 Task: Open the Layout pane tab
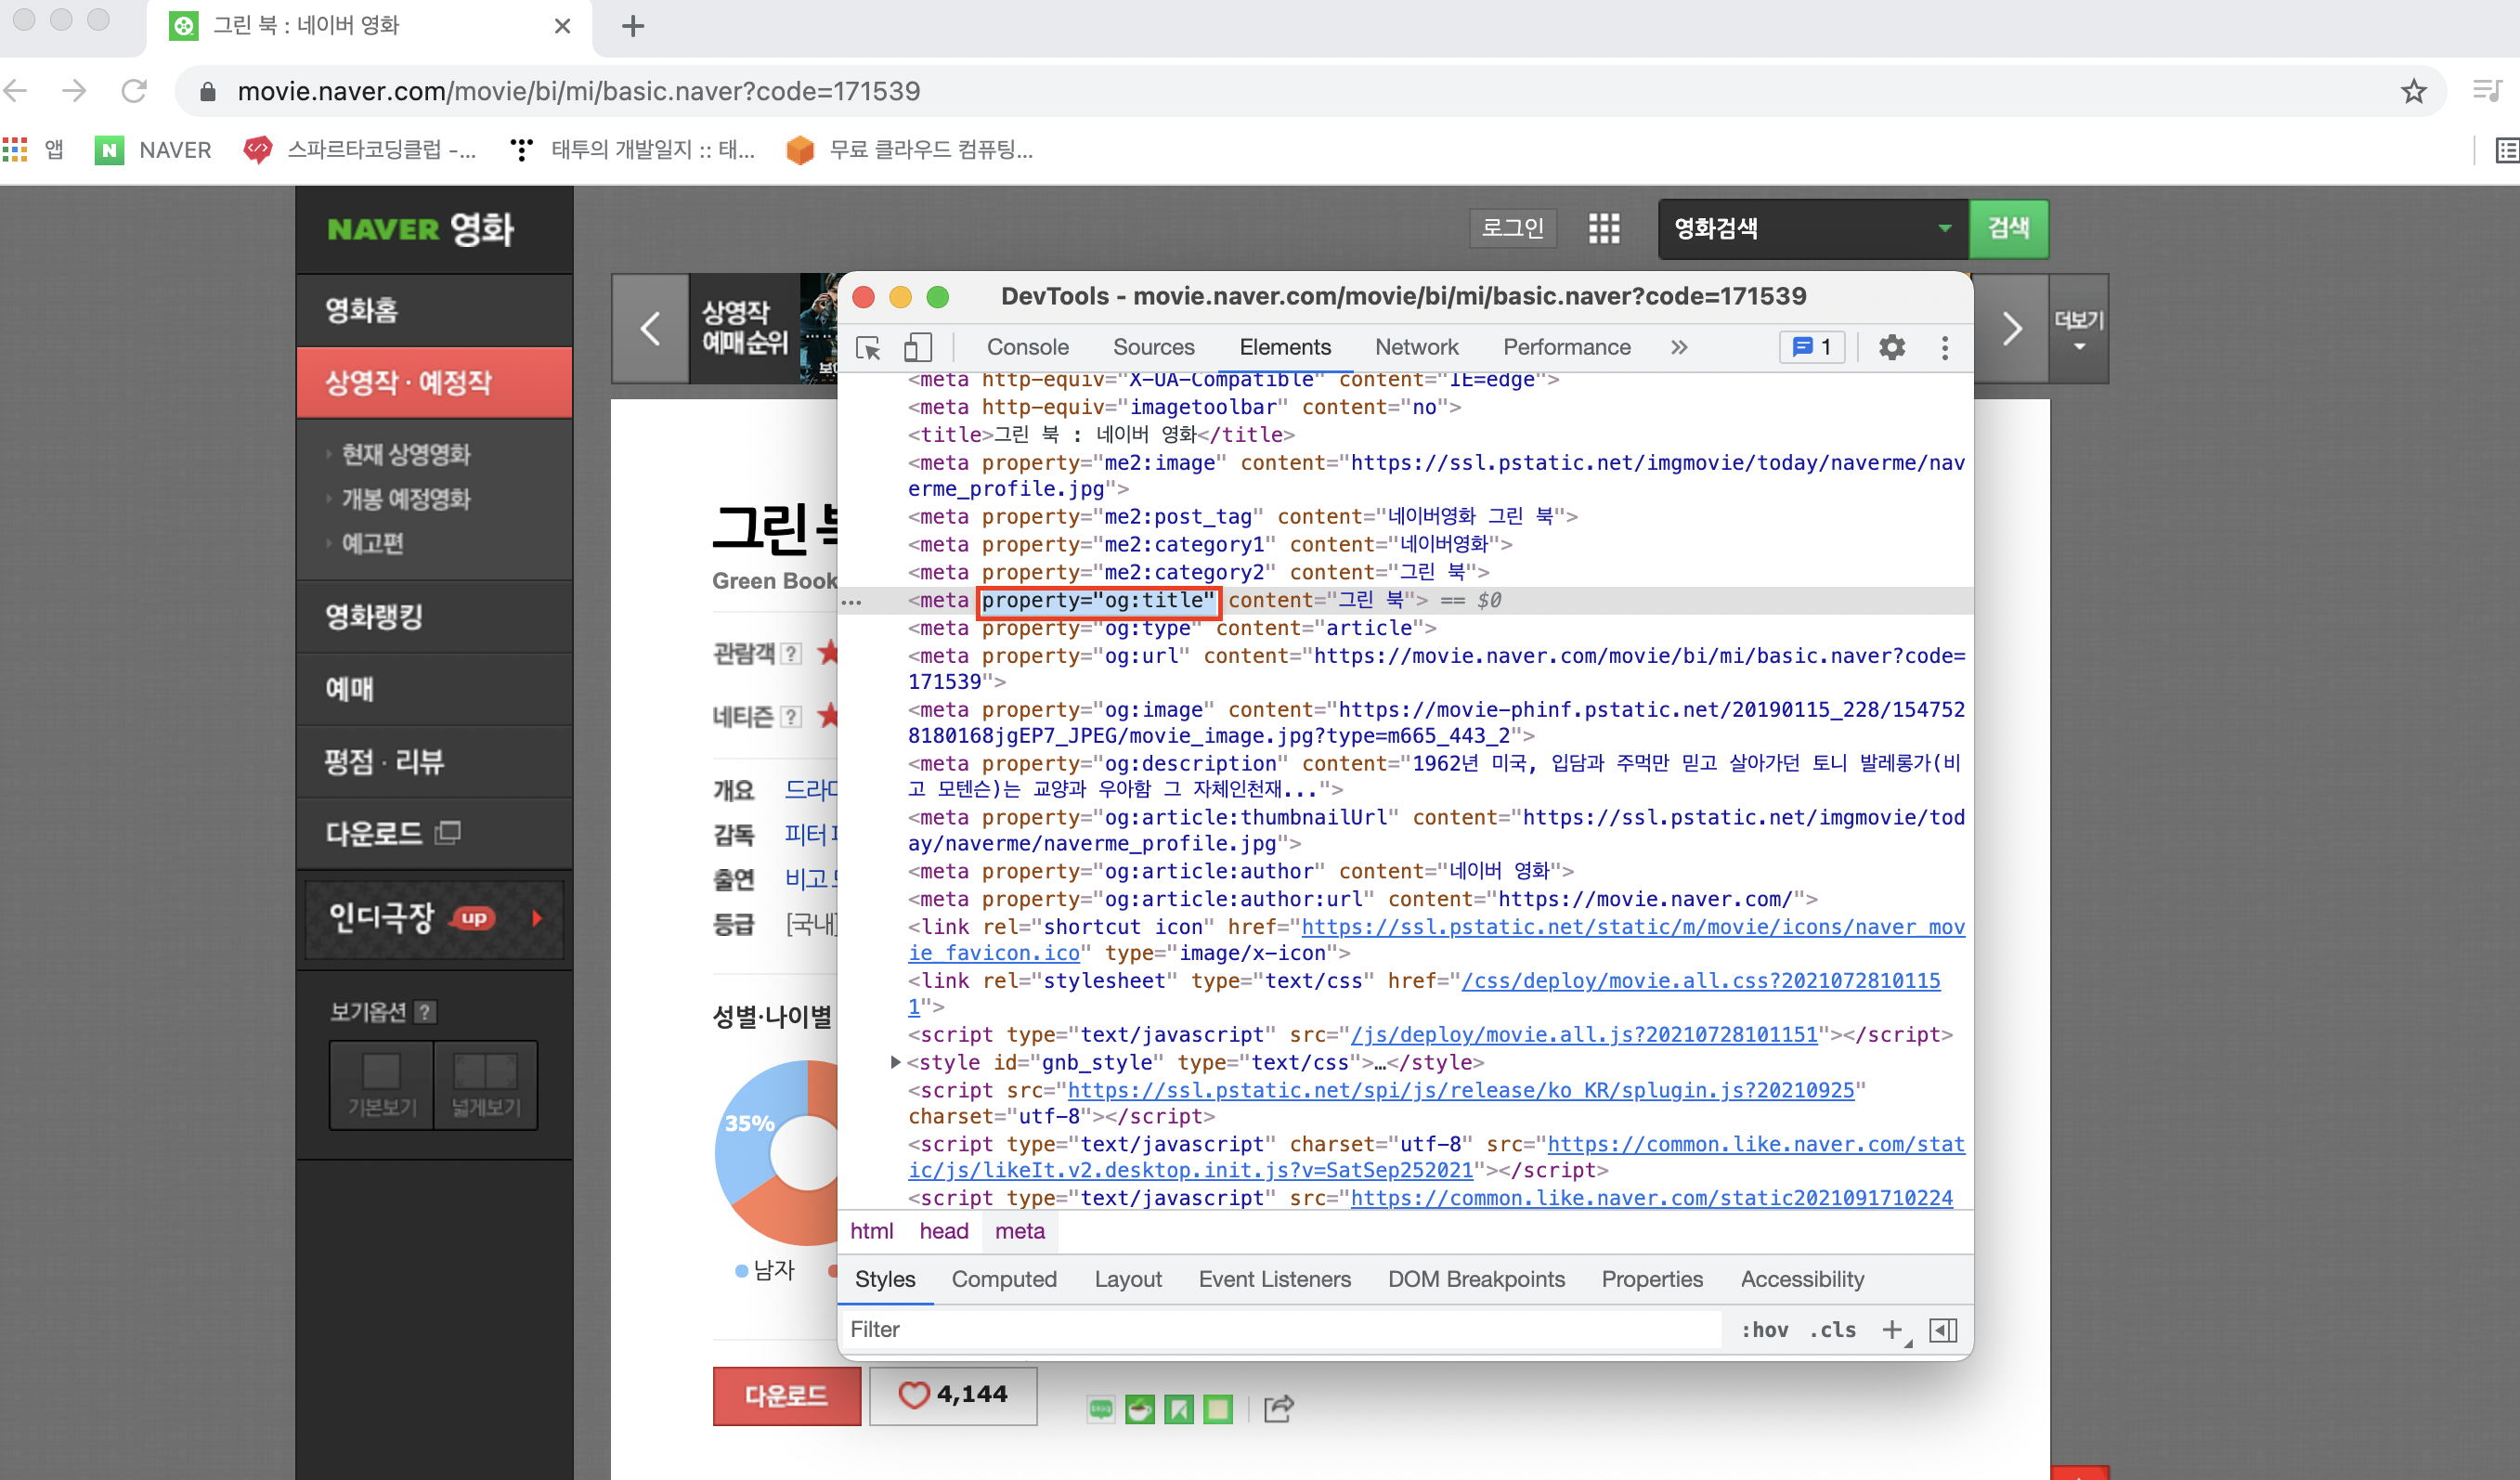coord(1127,1279)
